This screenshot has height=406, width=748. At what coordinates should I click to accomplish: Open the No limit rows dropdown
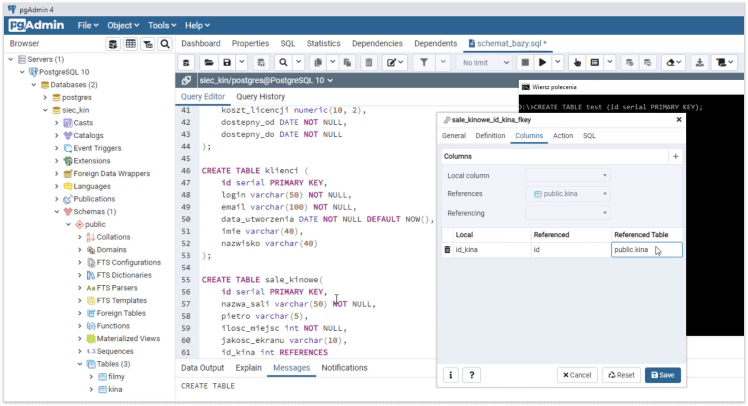(486, 62)
